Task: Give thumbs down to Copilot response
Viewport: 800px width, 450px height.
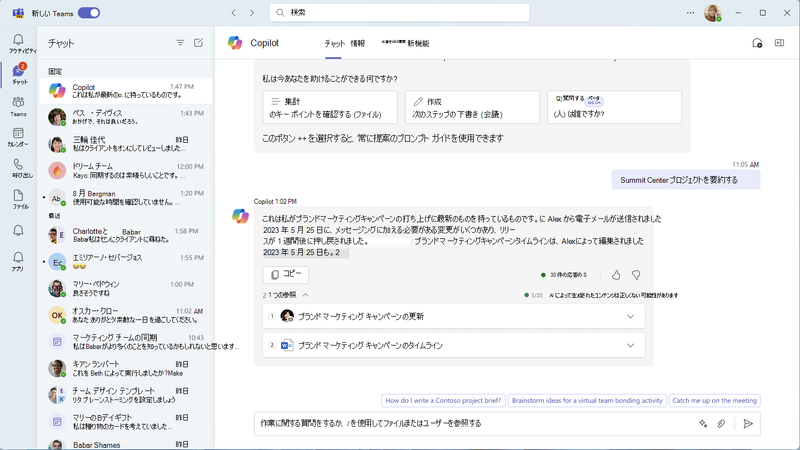Action: [636, 275]
